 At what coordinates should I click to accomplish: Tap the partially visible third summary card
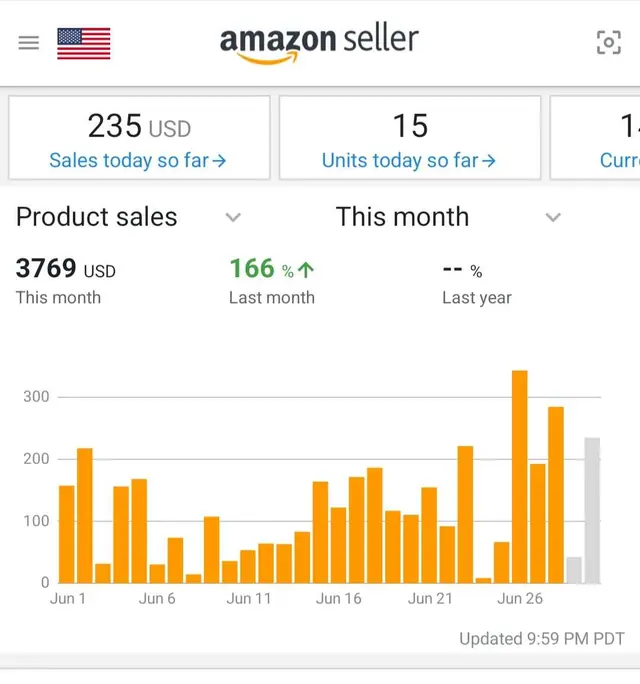[x=595, y=137]
